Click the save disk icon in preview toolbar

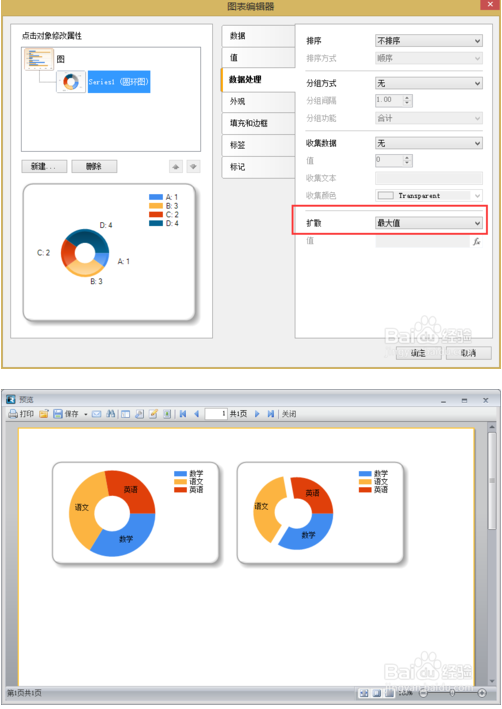[x=57, y=414]
